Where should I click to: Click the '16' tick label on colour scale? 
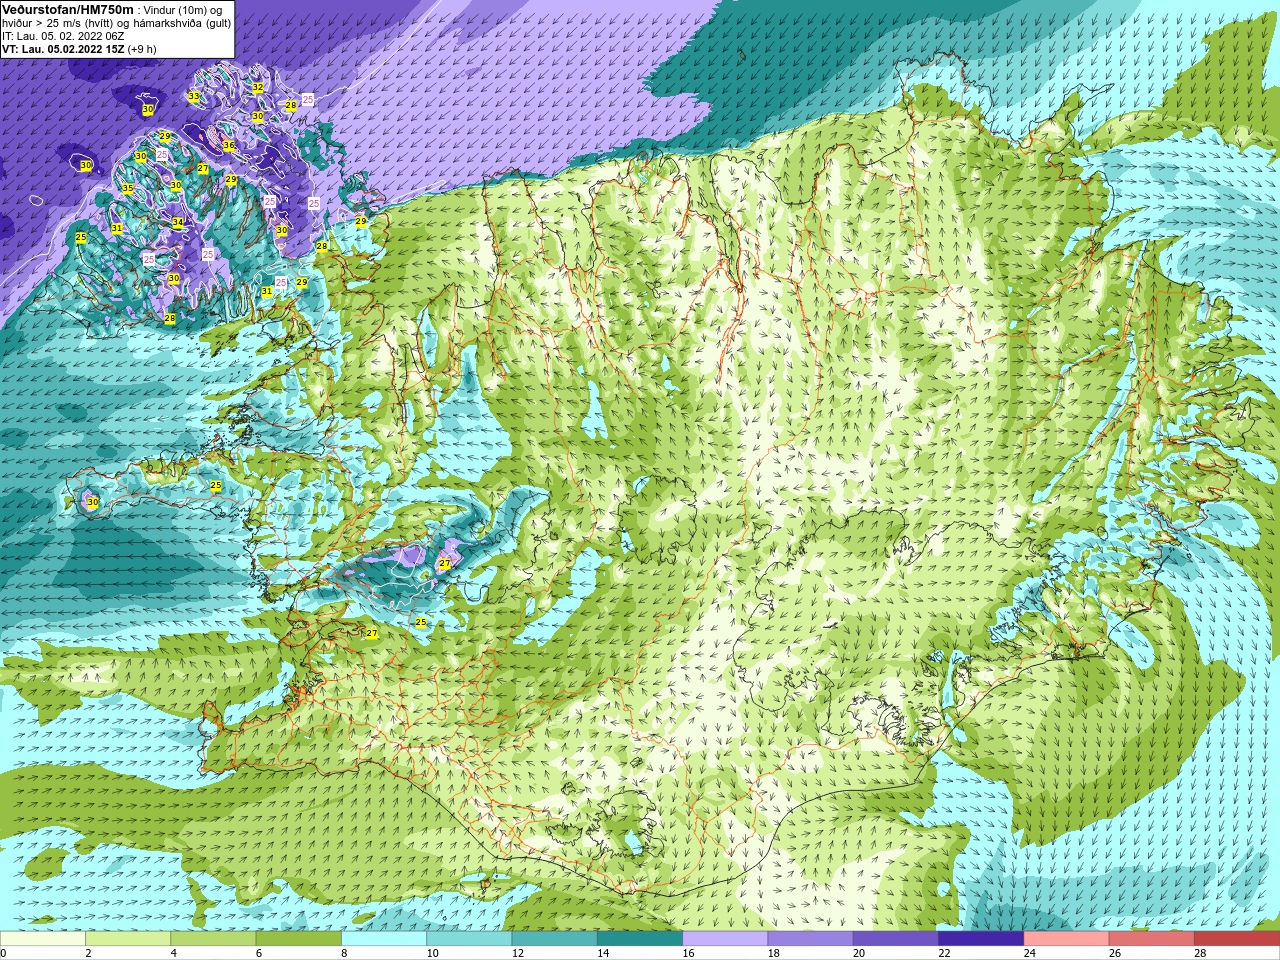pyautogui.click(x=689, y=953)
